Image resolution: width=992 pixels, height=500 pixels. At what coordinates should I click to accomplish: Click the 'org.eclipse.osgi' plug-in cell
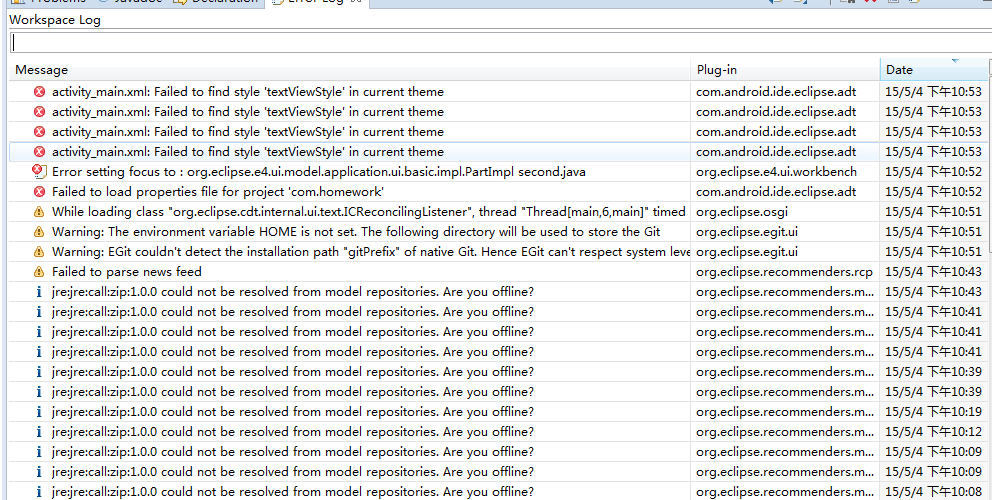(742, 211)
